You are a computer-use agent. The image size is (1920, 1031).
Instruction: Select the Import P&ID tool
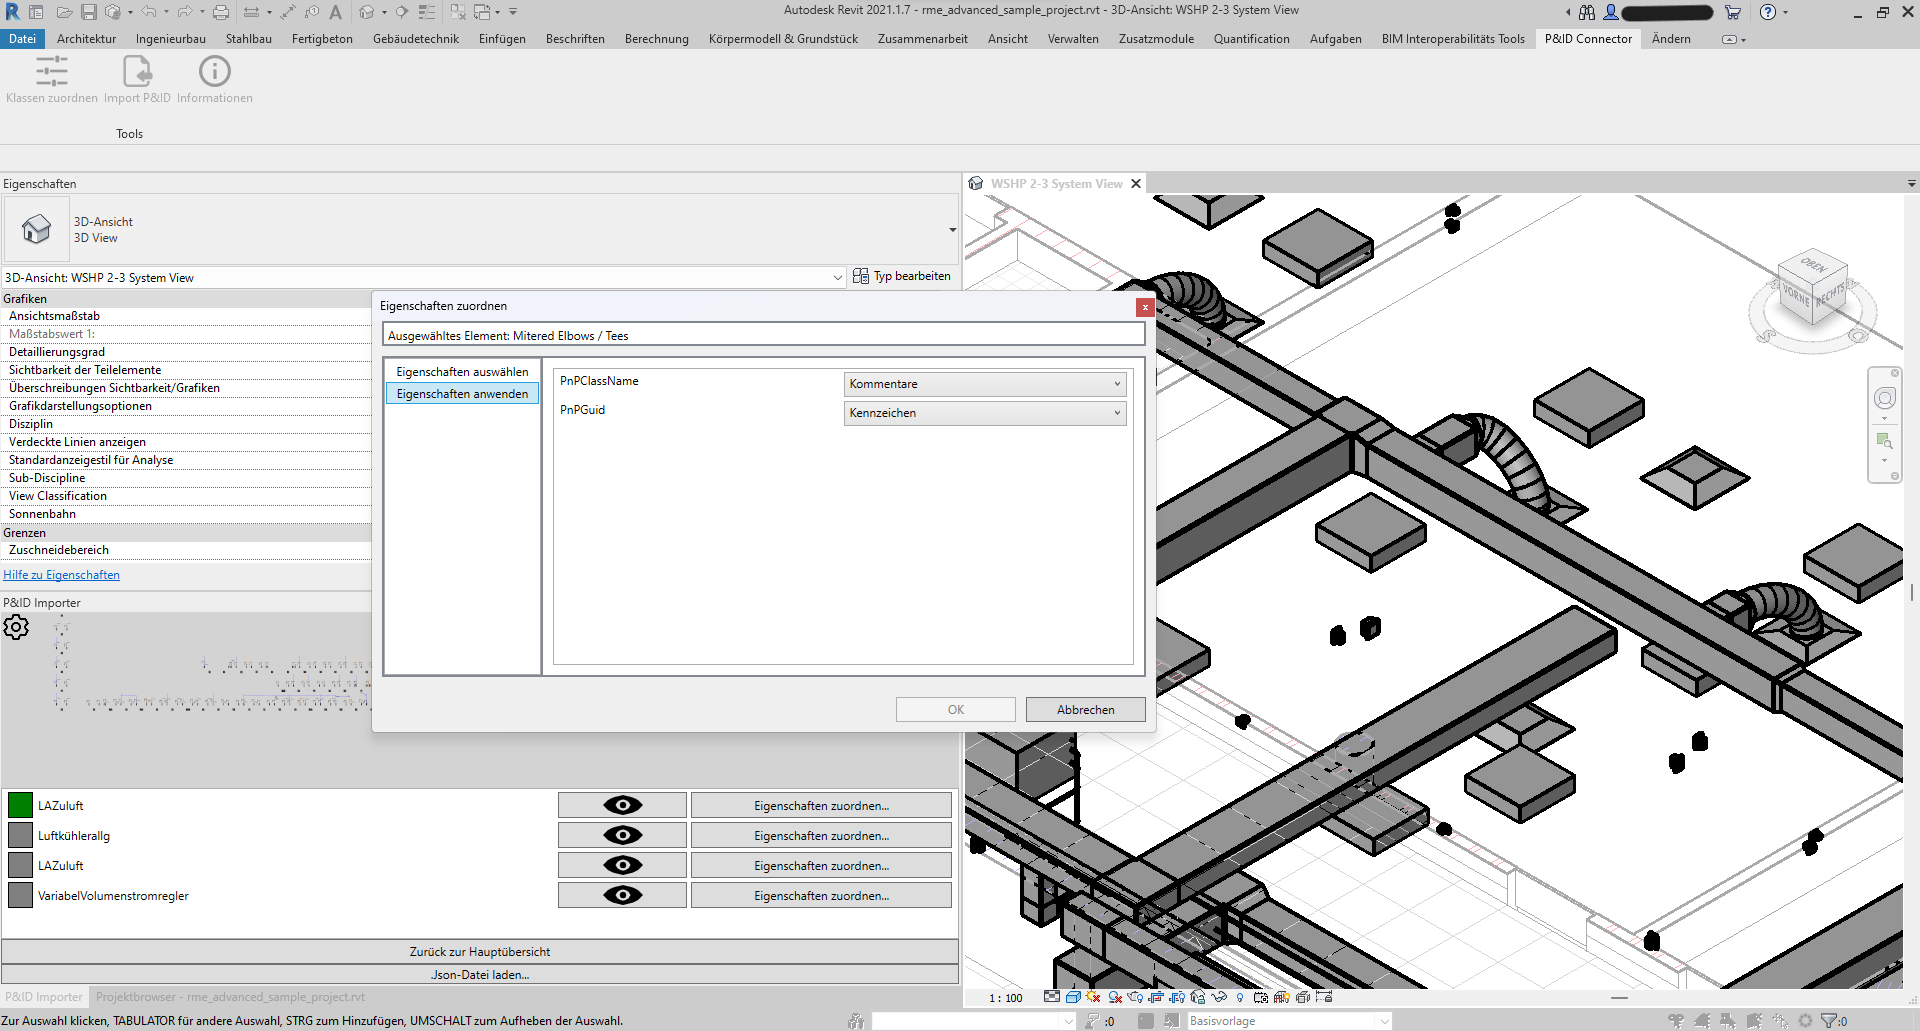point(135,80)
